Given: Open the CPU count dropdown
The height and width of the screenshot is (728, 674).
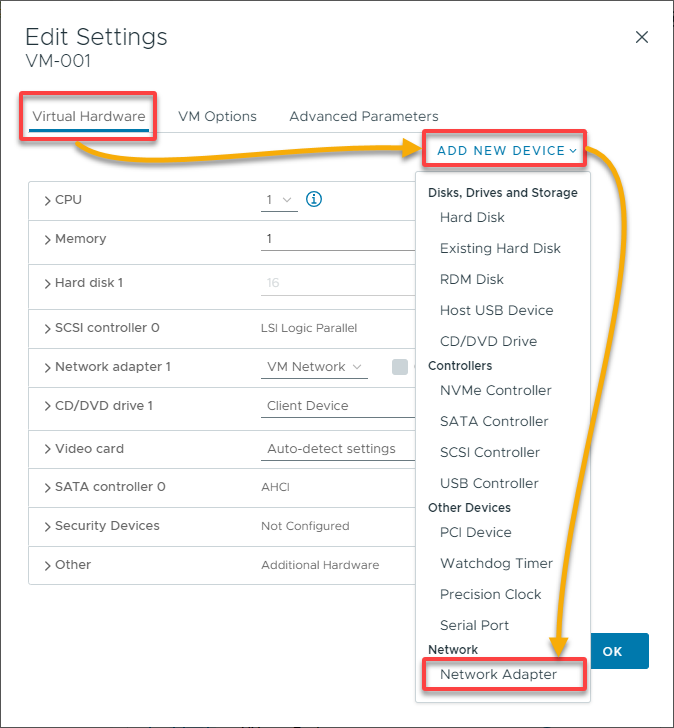Looking at the screenshot, I should (279, 200).
